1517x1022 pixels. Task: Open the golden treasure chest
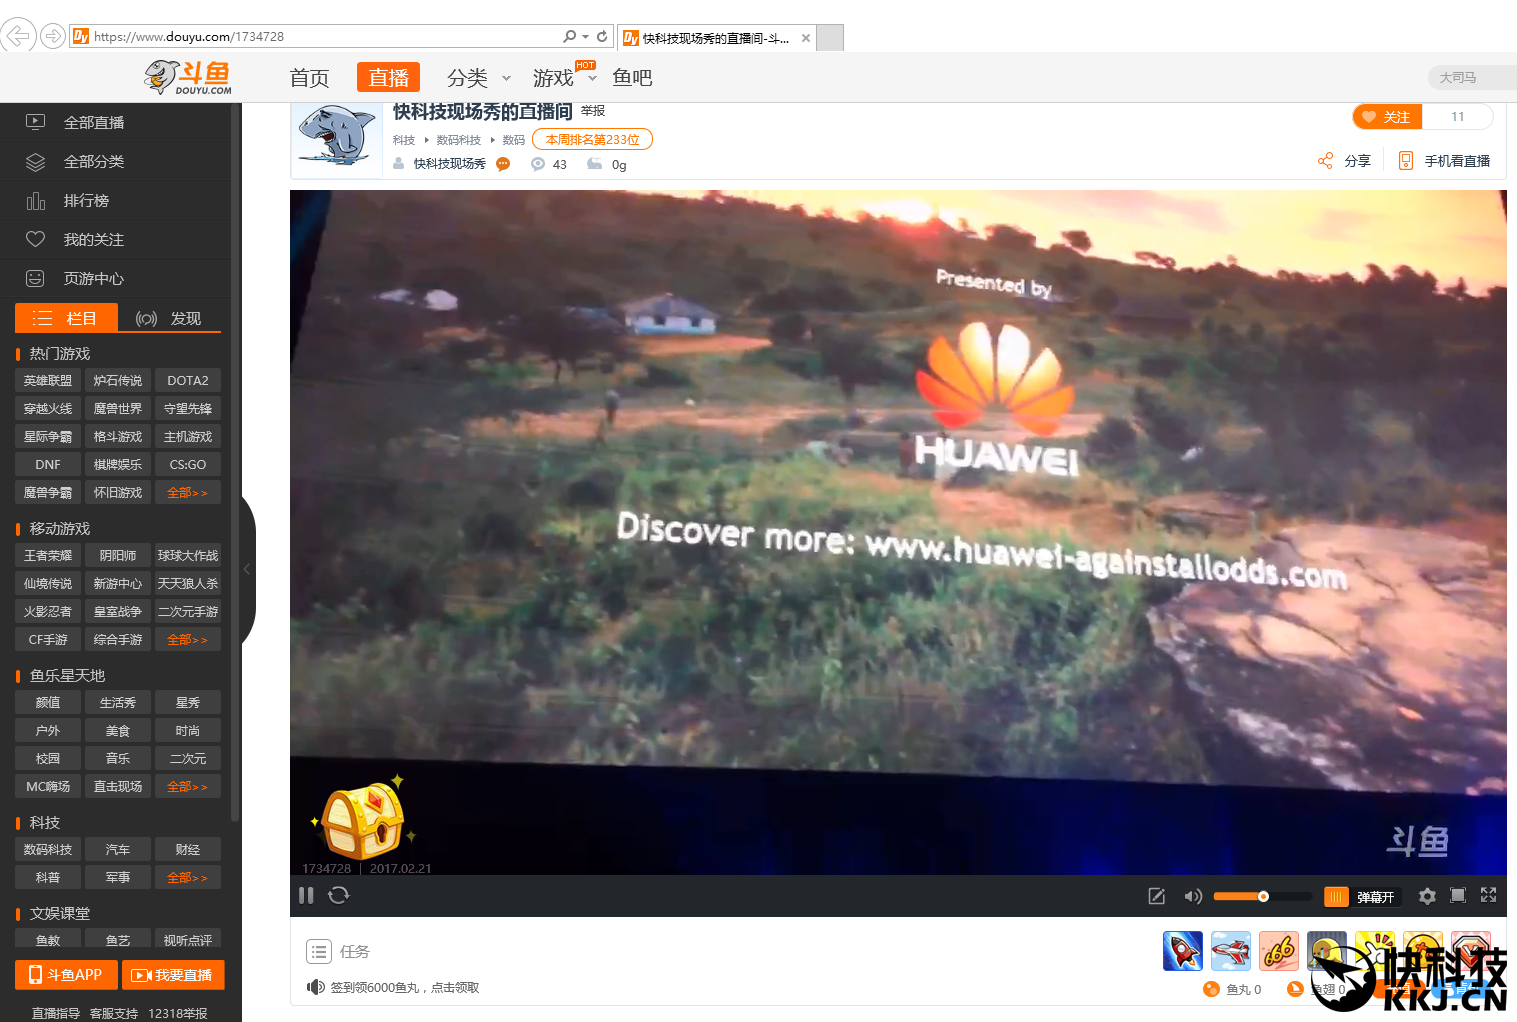[364, 820]
